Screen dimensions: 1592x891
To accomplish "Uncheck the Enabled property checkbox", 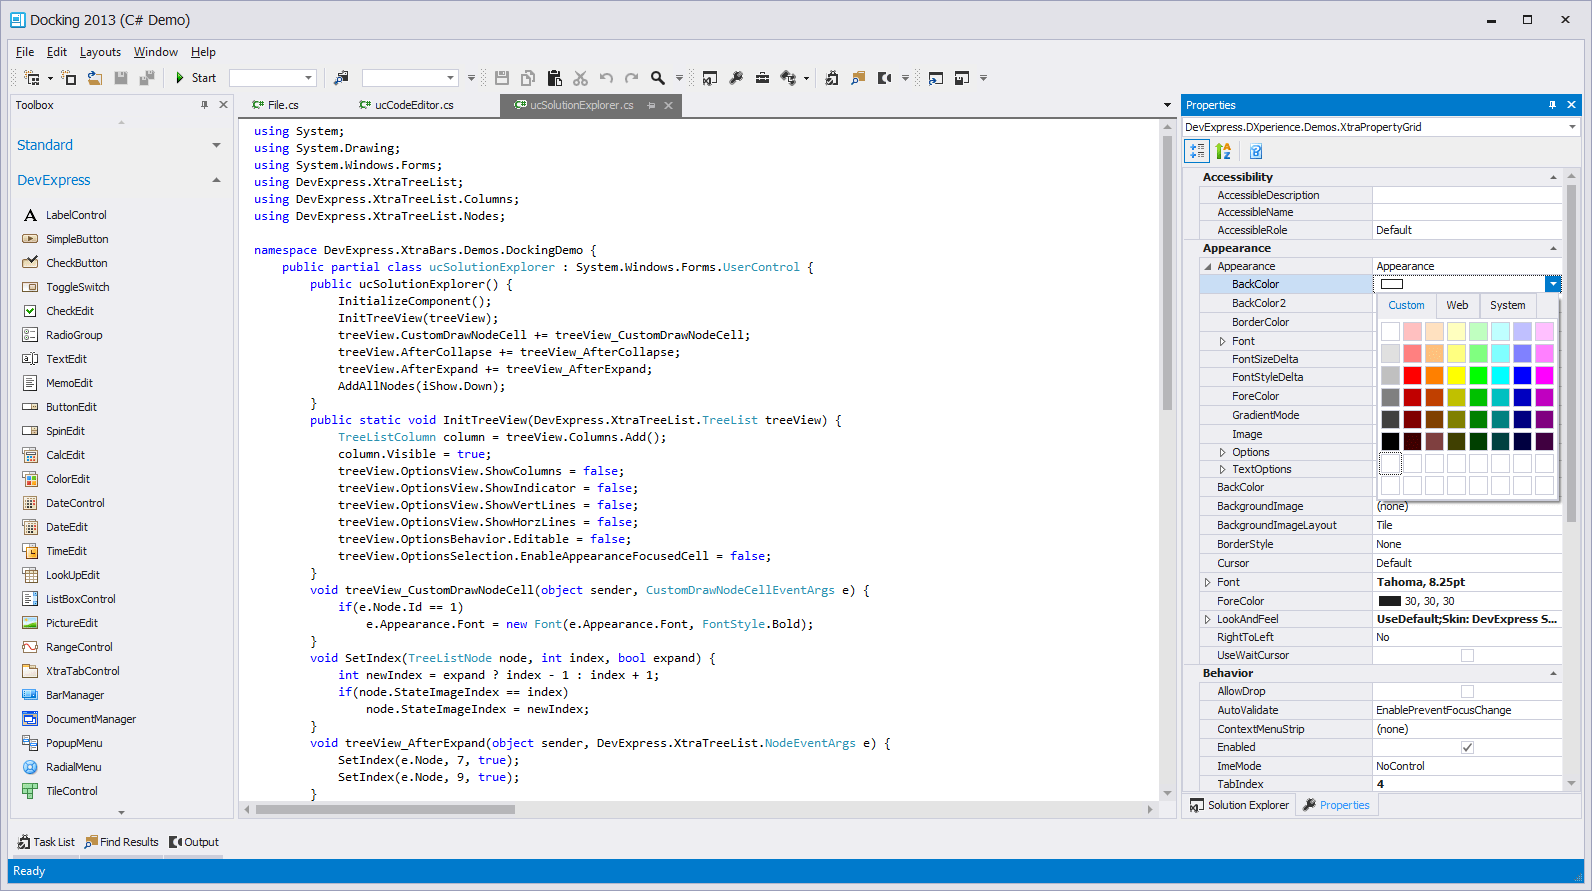I will (1467, 747).
